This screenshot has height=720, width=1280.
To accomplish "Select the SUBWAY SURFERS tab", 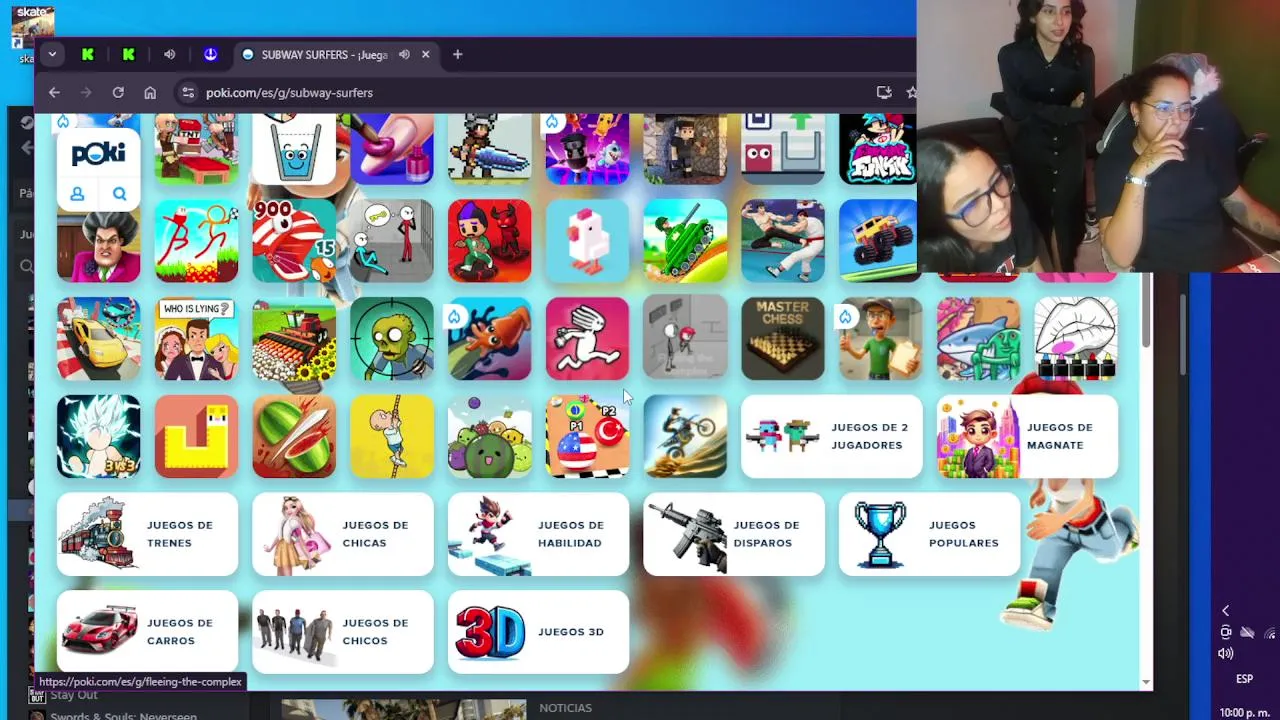I will [x=324, y=54].
